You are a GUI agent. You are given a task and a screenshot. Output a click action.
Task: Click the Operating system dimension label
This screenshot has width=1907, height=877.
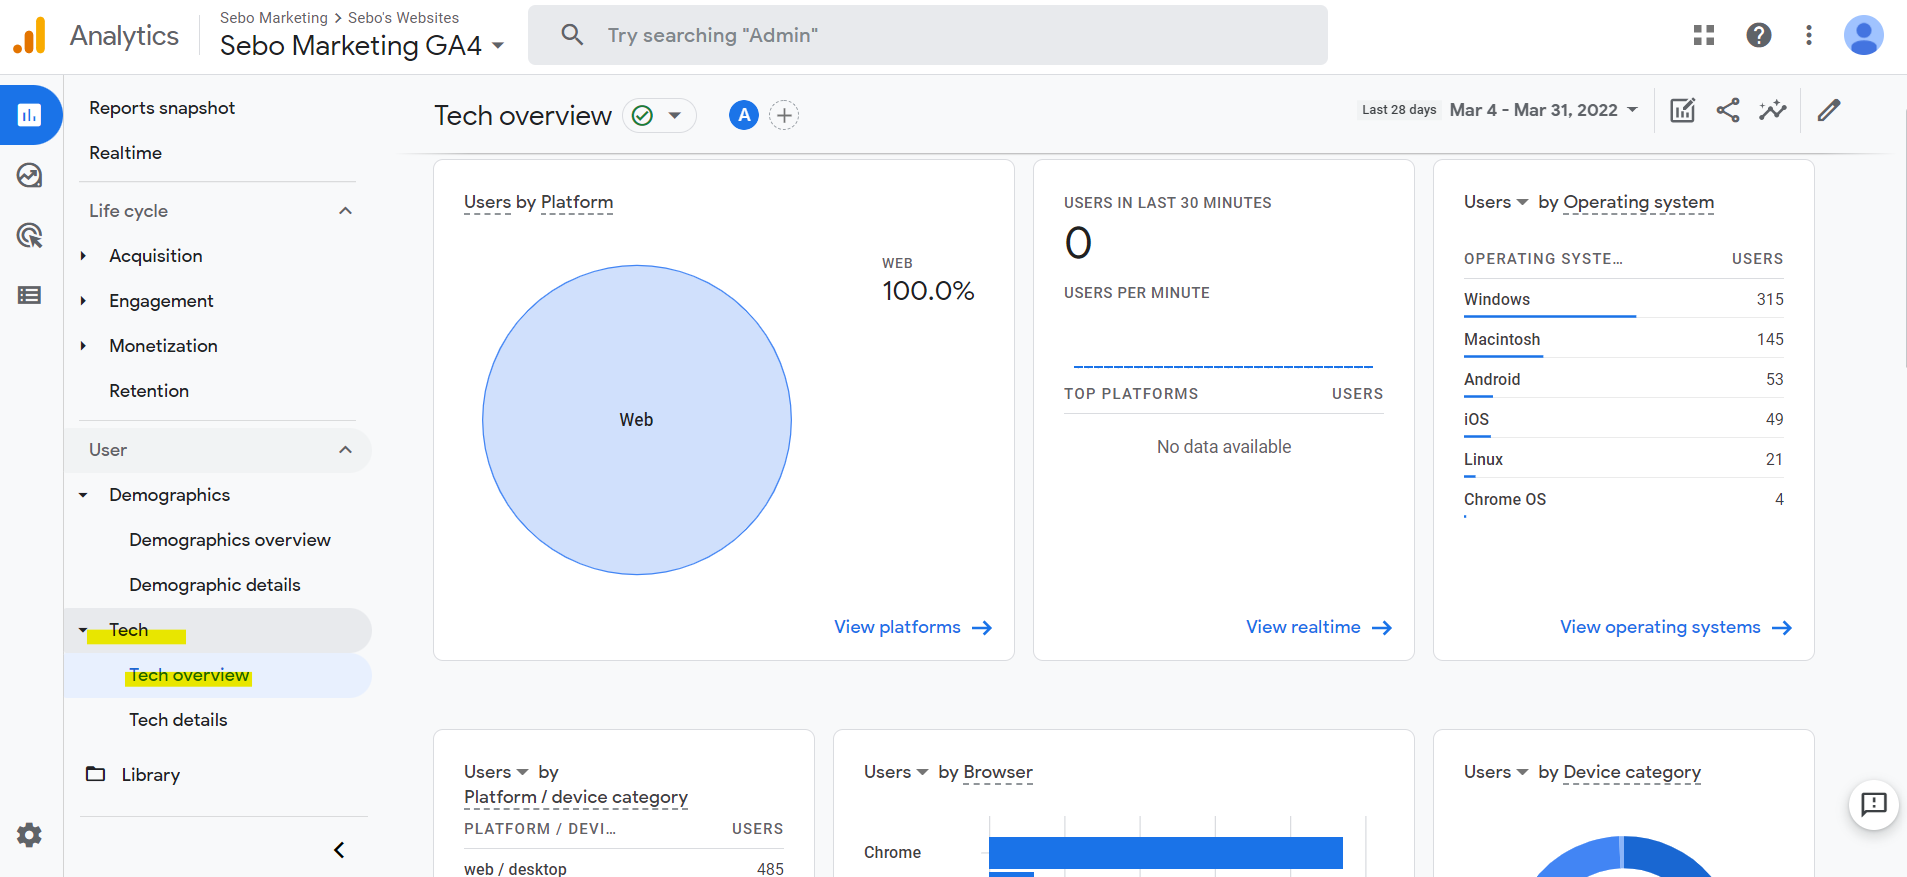1638,202
